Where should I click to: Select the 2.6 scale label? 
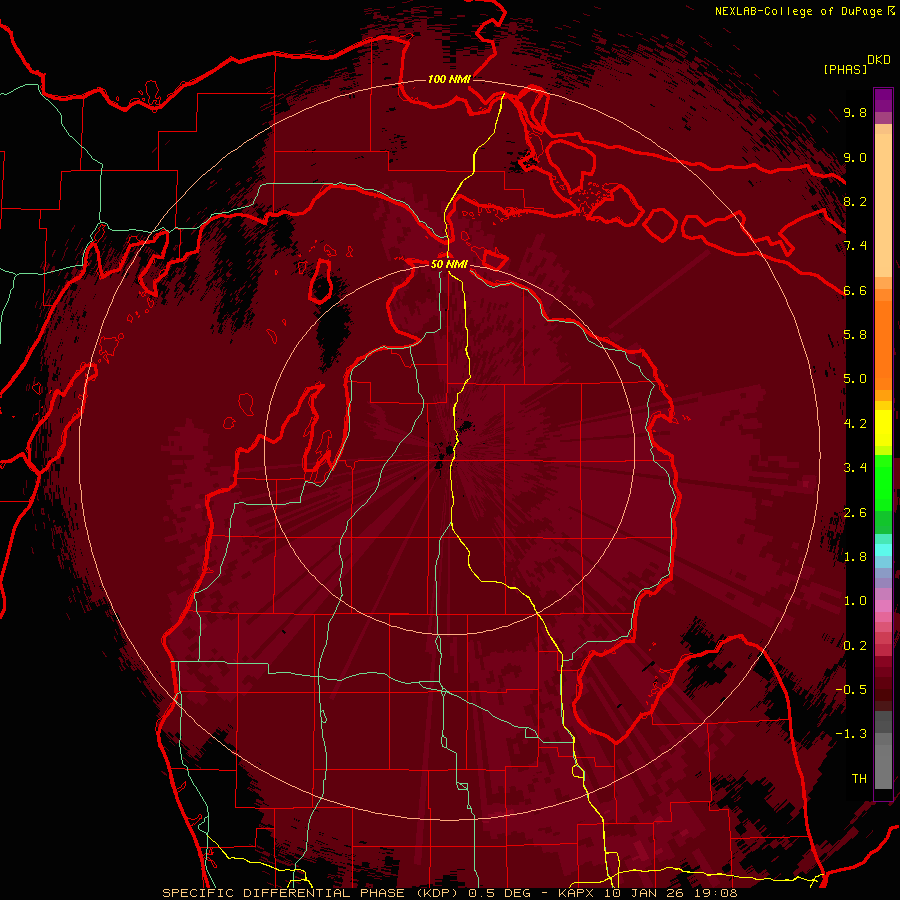[x=855, y=513]
